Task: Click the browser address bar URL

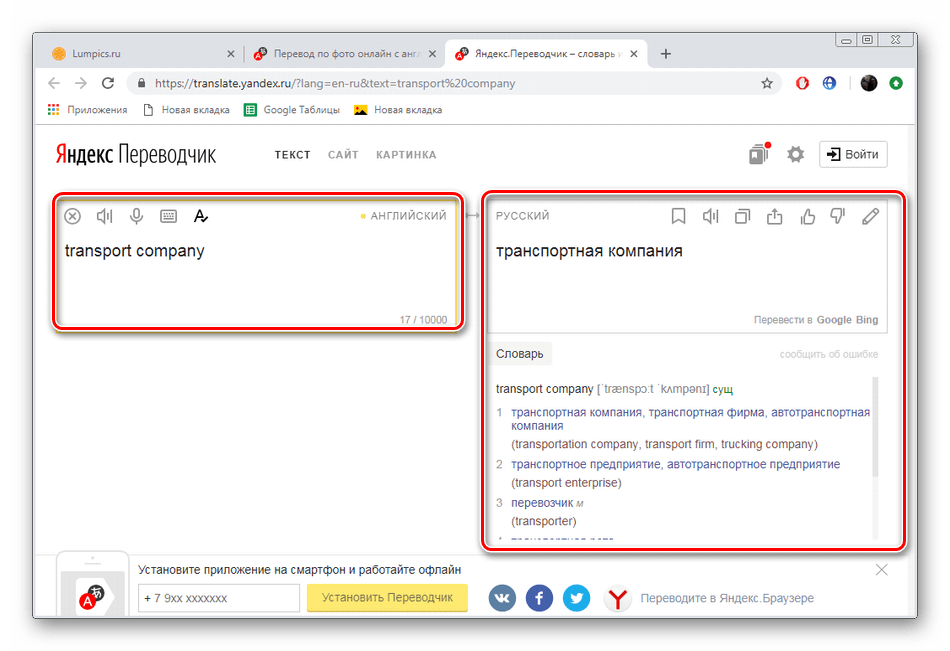Action: click(335, 84)
